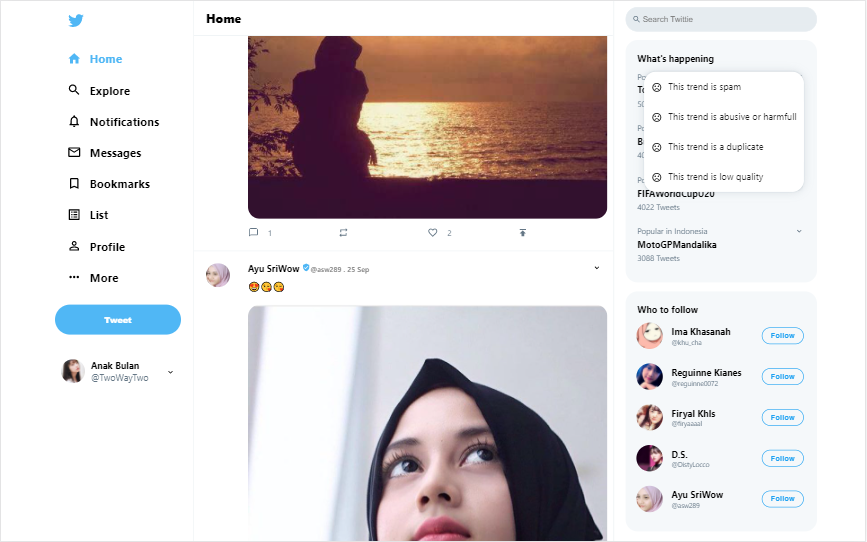
Task: Open the FIFAWorldCupU20 trend
Action: click(x=676, y=194)
